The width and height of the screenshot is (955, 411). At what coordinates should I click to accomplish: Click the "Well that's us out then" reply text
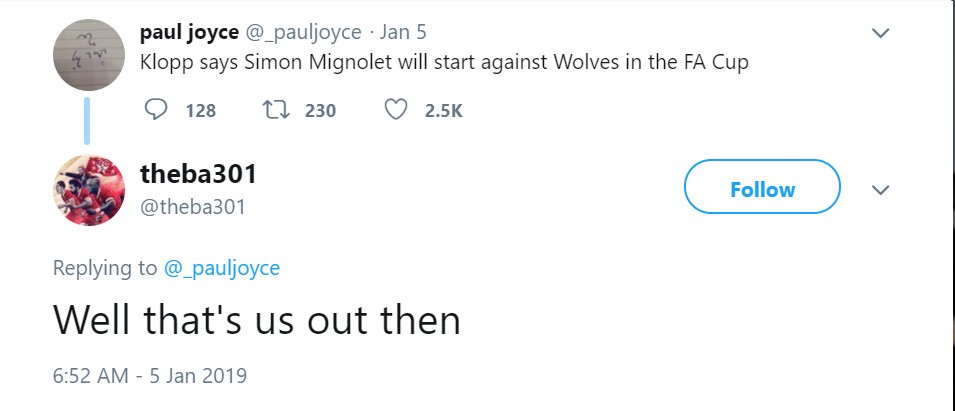(256, 320)
